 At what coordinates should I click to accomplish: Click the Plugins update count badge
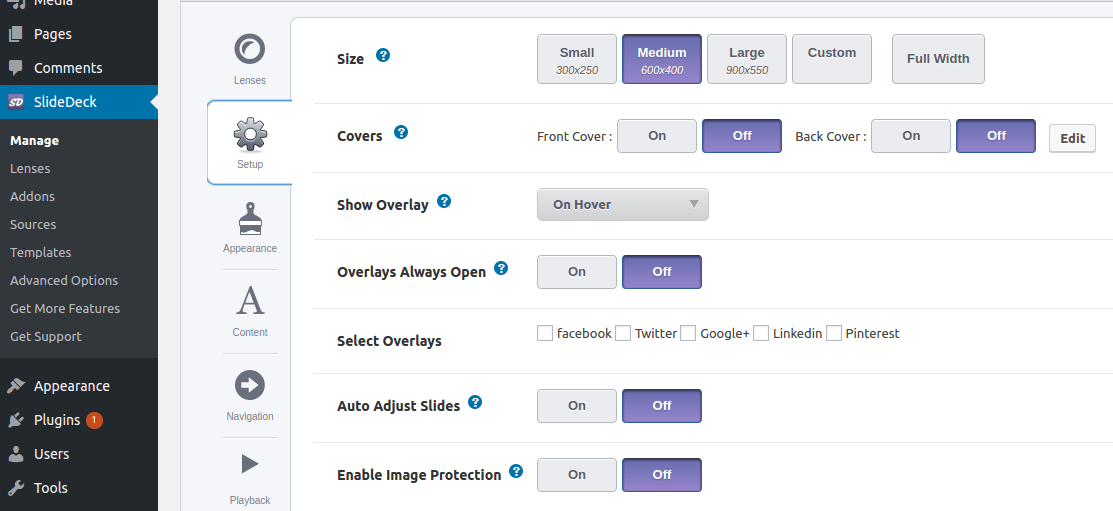pos(94,420)
